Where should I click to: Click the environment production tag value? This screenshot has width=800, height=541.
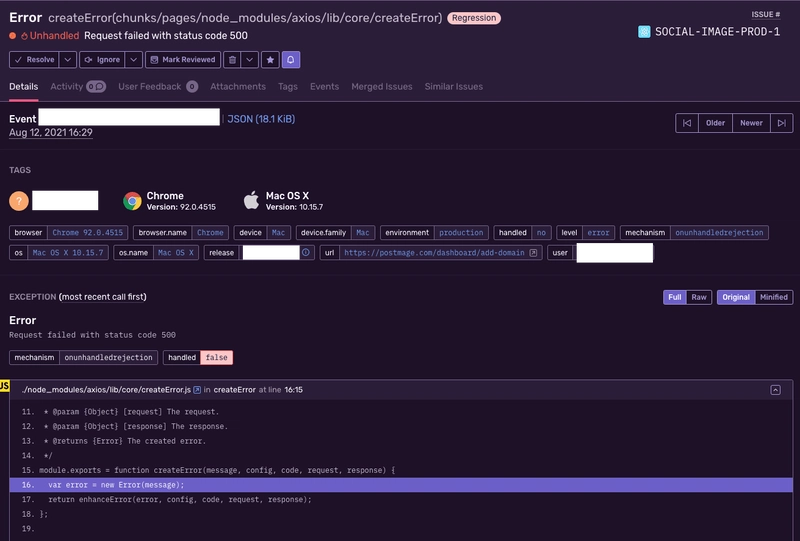[x=461, y=233]
